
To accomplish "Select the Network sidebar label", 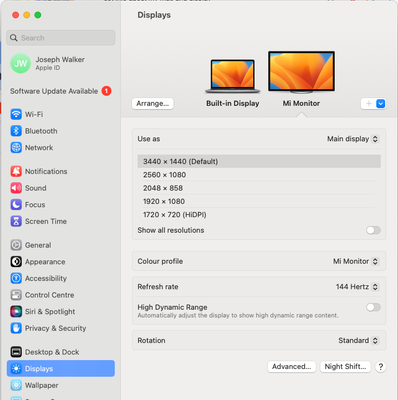I will (39, 147).
